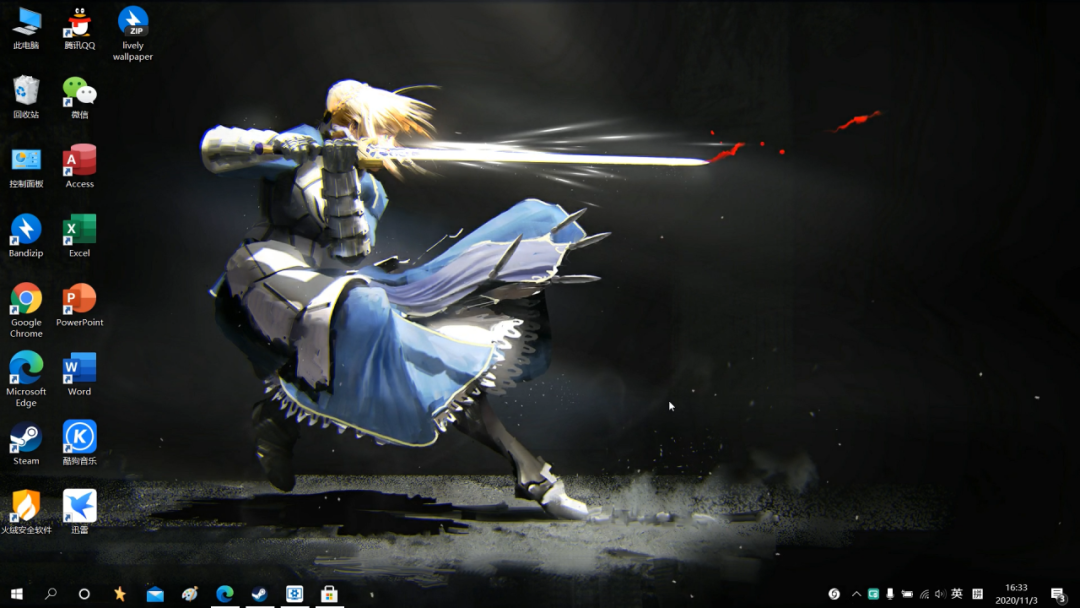Image resolution: width=1080 pixels, height=608 pixels.
Task: Open the Paint palette app on taskbar
Action: tap(189, 594)
